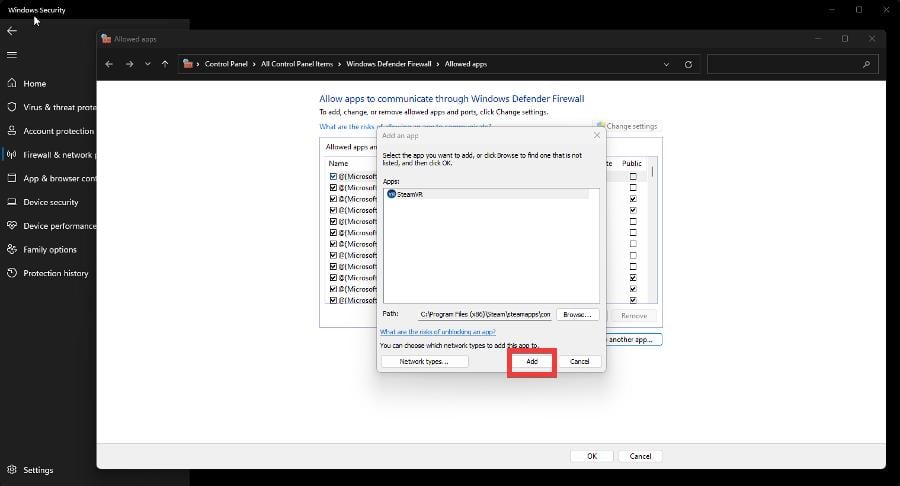900x486 pixels.
Task: Click Control Panel breadcrumb
Action: (x=226, y=64)
